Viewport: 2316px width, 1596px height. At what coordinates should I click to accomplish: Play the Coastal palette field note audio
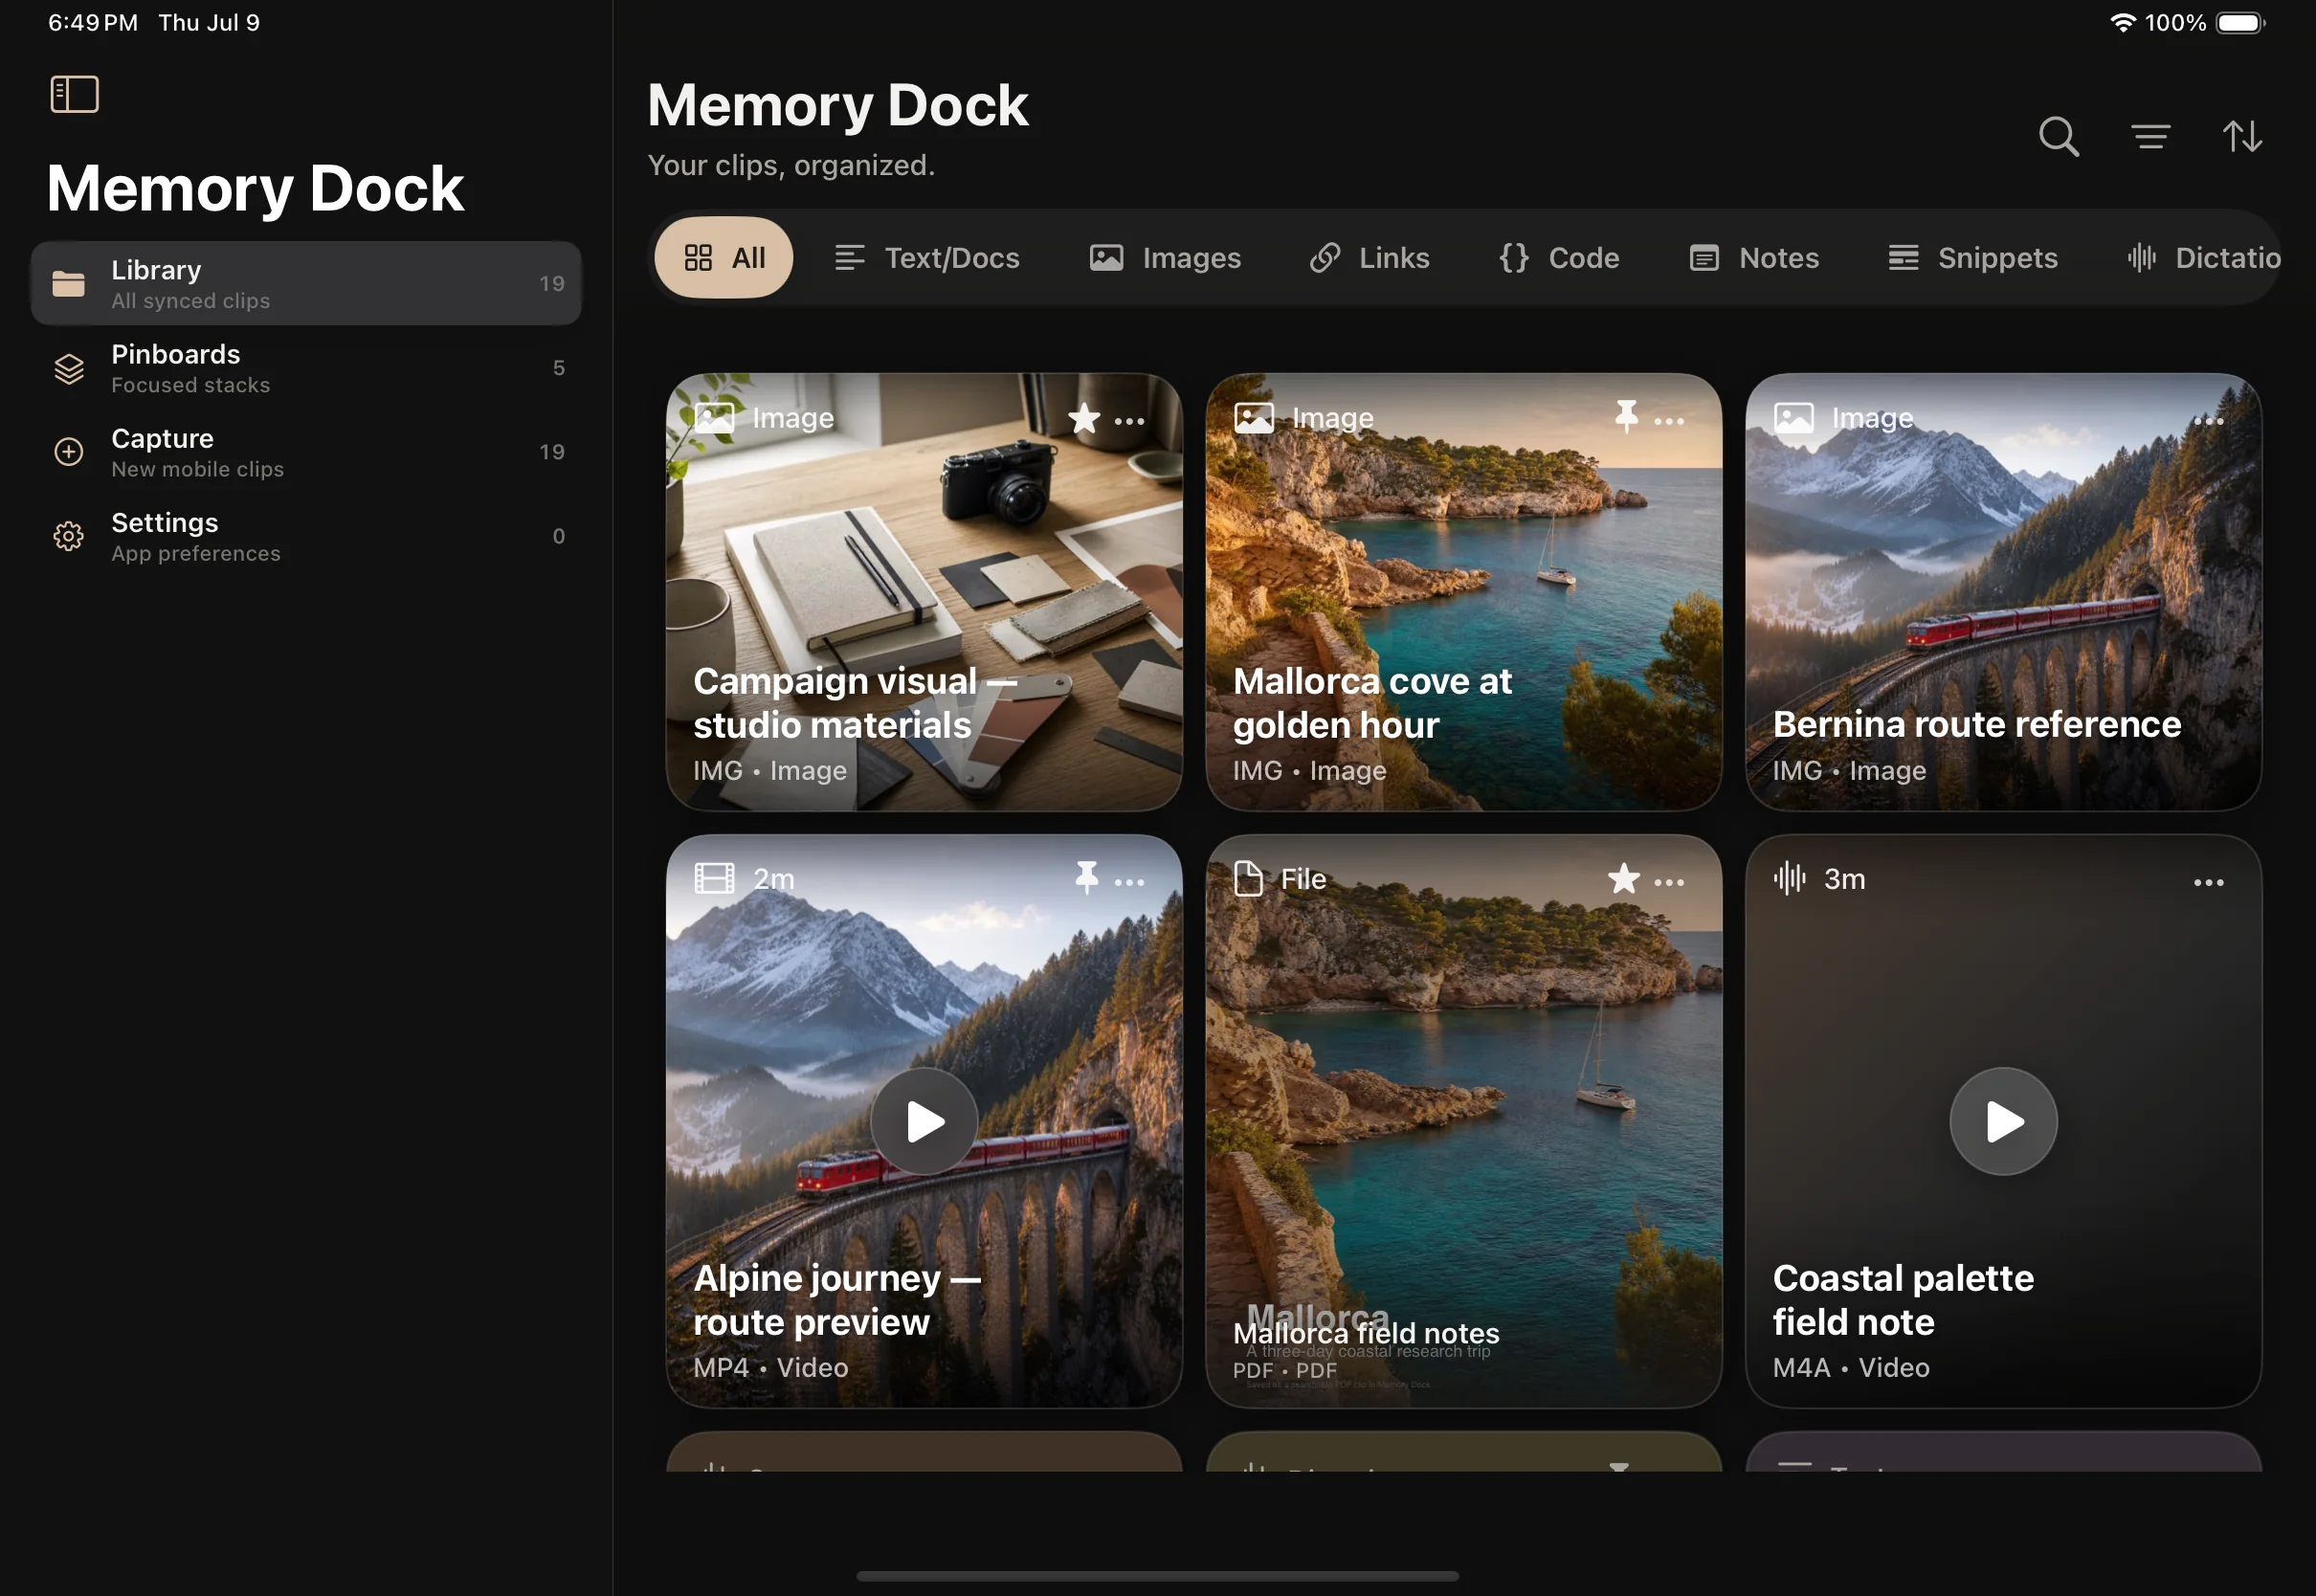(2003, 1121)
